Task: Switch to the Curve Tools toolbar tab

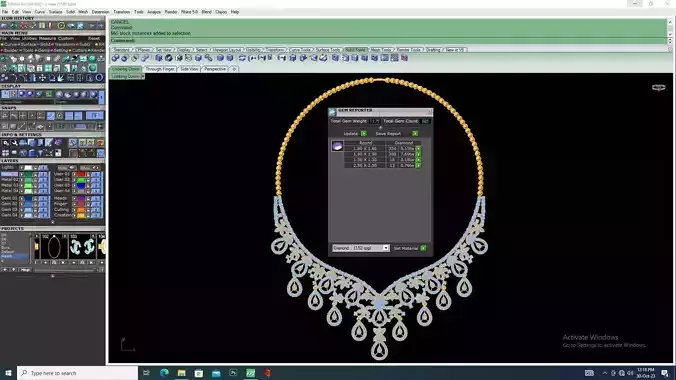Action: click(300, 50)
